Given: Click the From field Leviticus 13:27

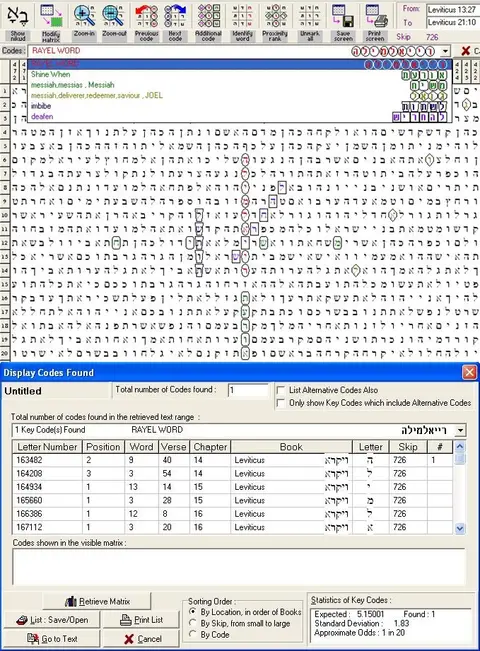Looking at the screenshot, I should click(453, 10).
